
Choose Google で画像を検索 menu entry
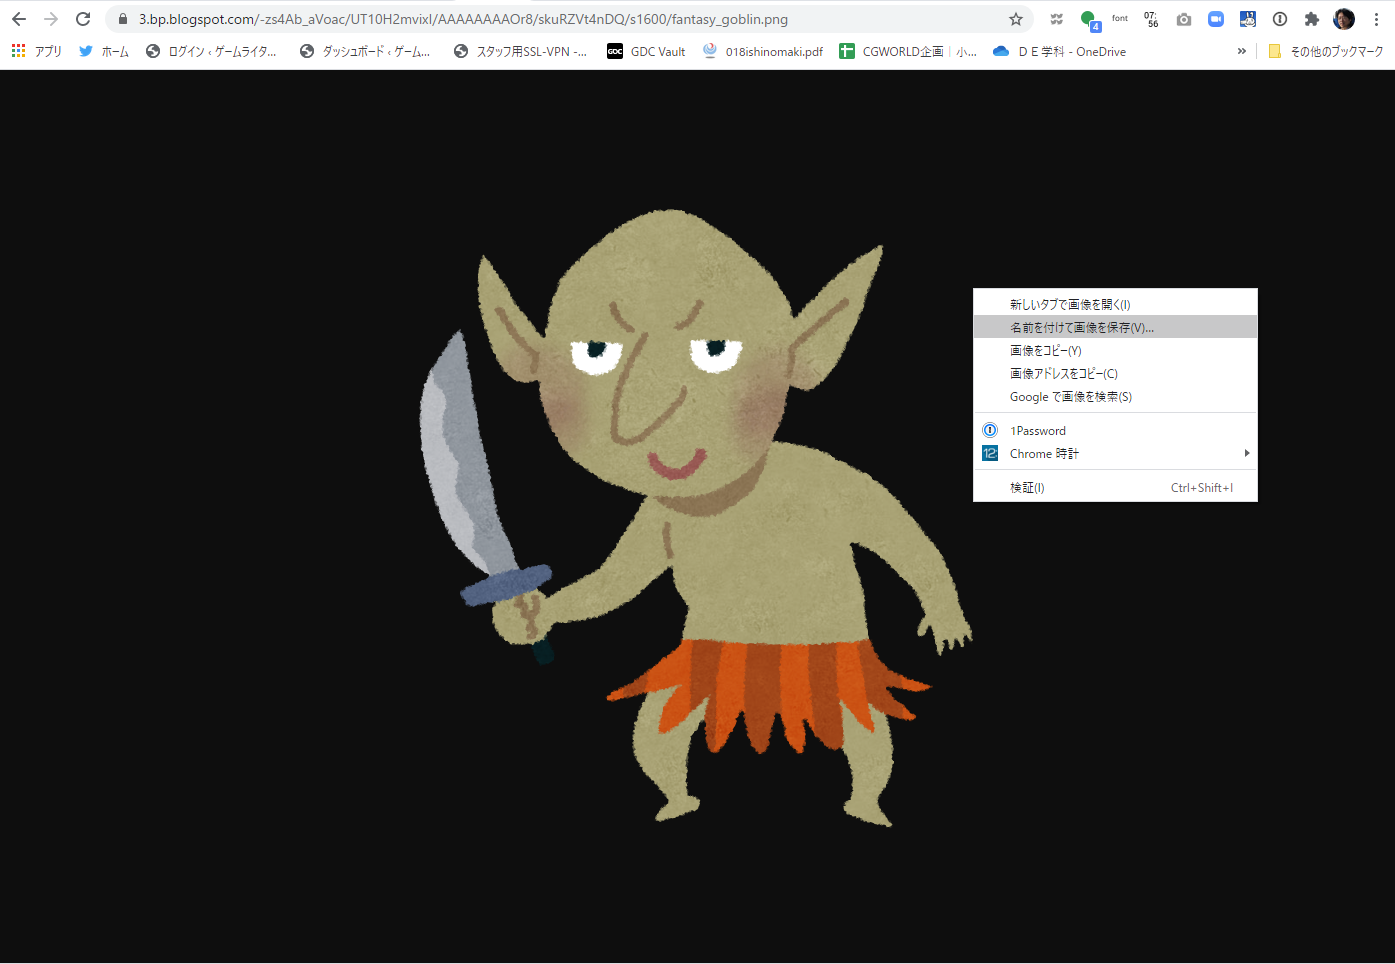1115,396
